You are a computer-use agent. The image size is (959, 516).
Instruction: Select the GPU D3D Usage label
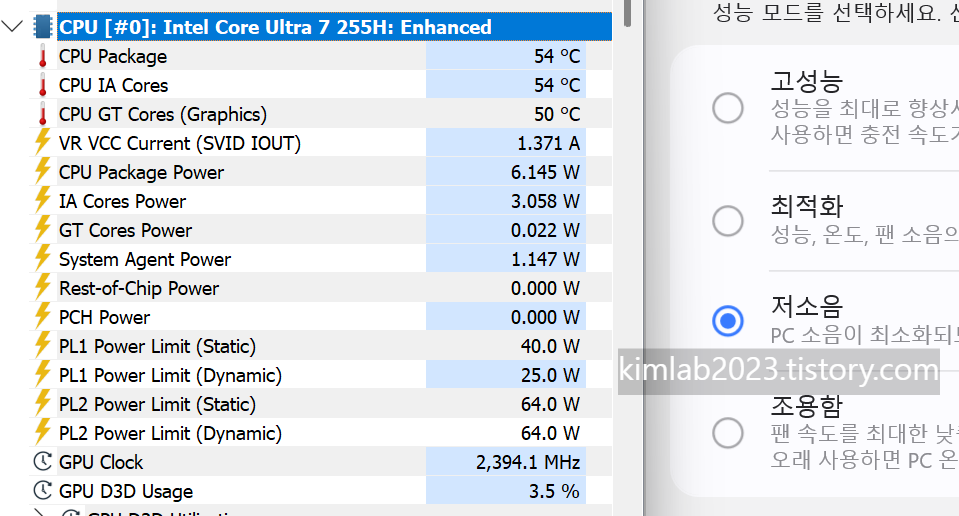point(126,492)
